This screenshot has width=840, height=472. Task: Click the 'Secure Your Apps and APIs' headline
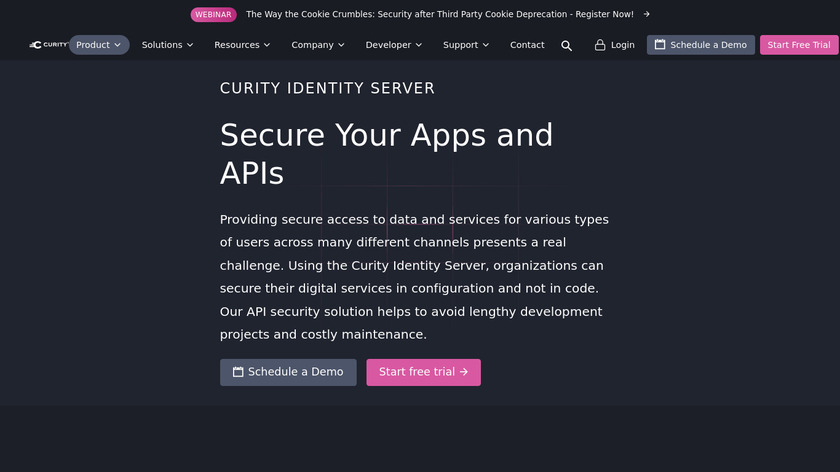(386, 154)
